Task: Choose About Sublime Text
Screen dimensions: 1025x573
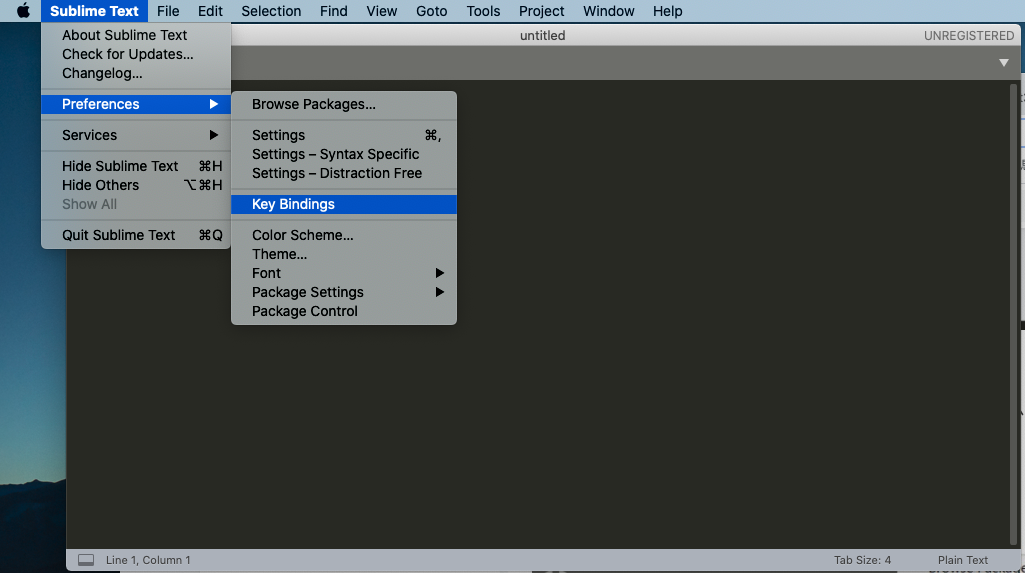Action: coord(136,35)
